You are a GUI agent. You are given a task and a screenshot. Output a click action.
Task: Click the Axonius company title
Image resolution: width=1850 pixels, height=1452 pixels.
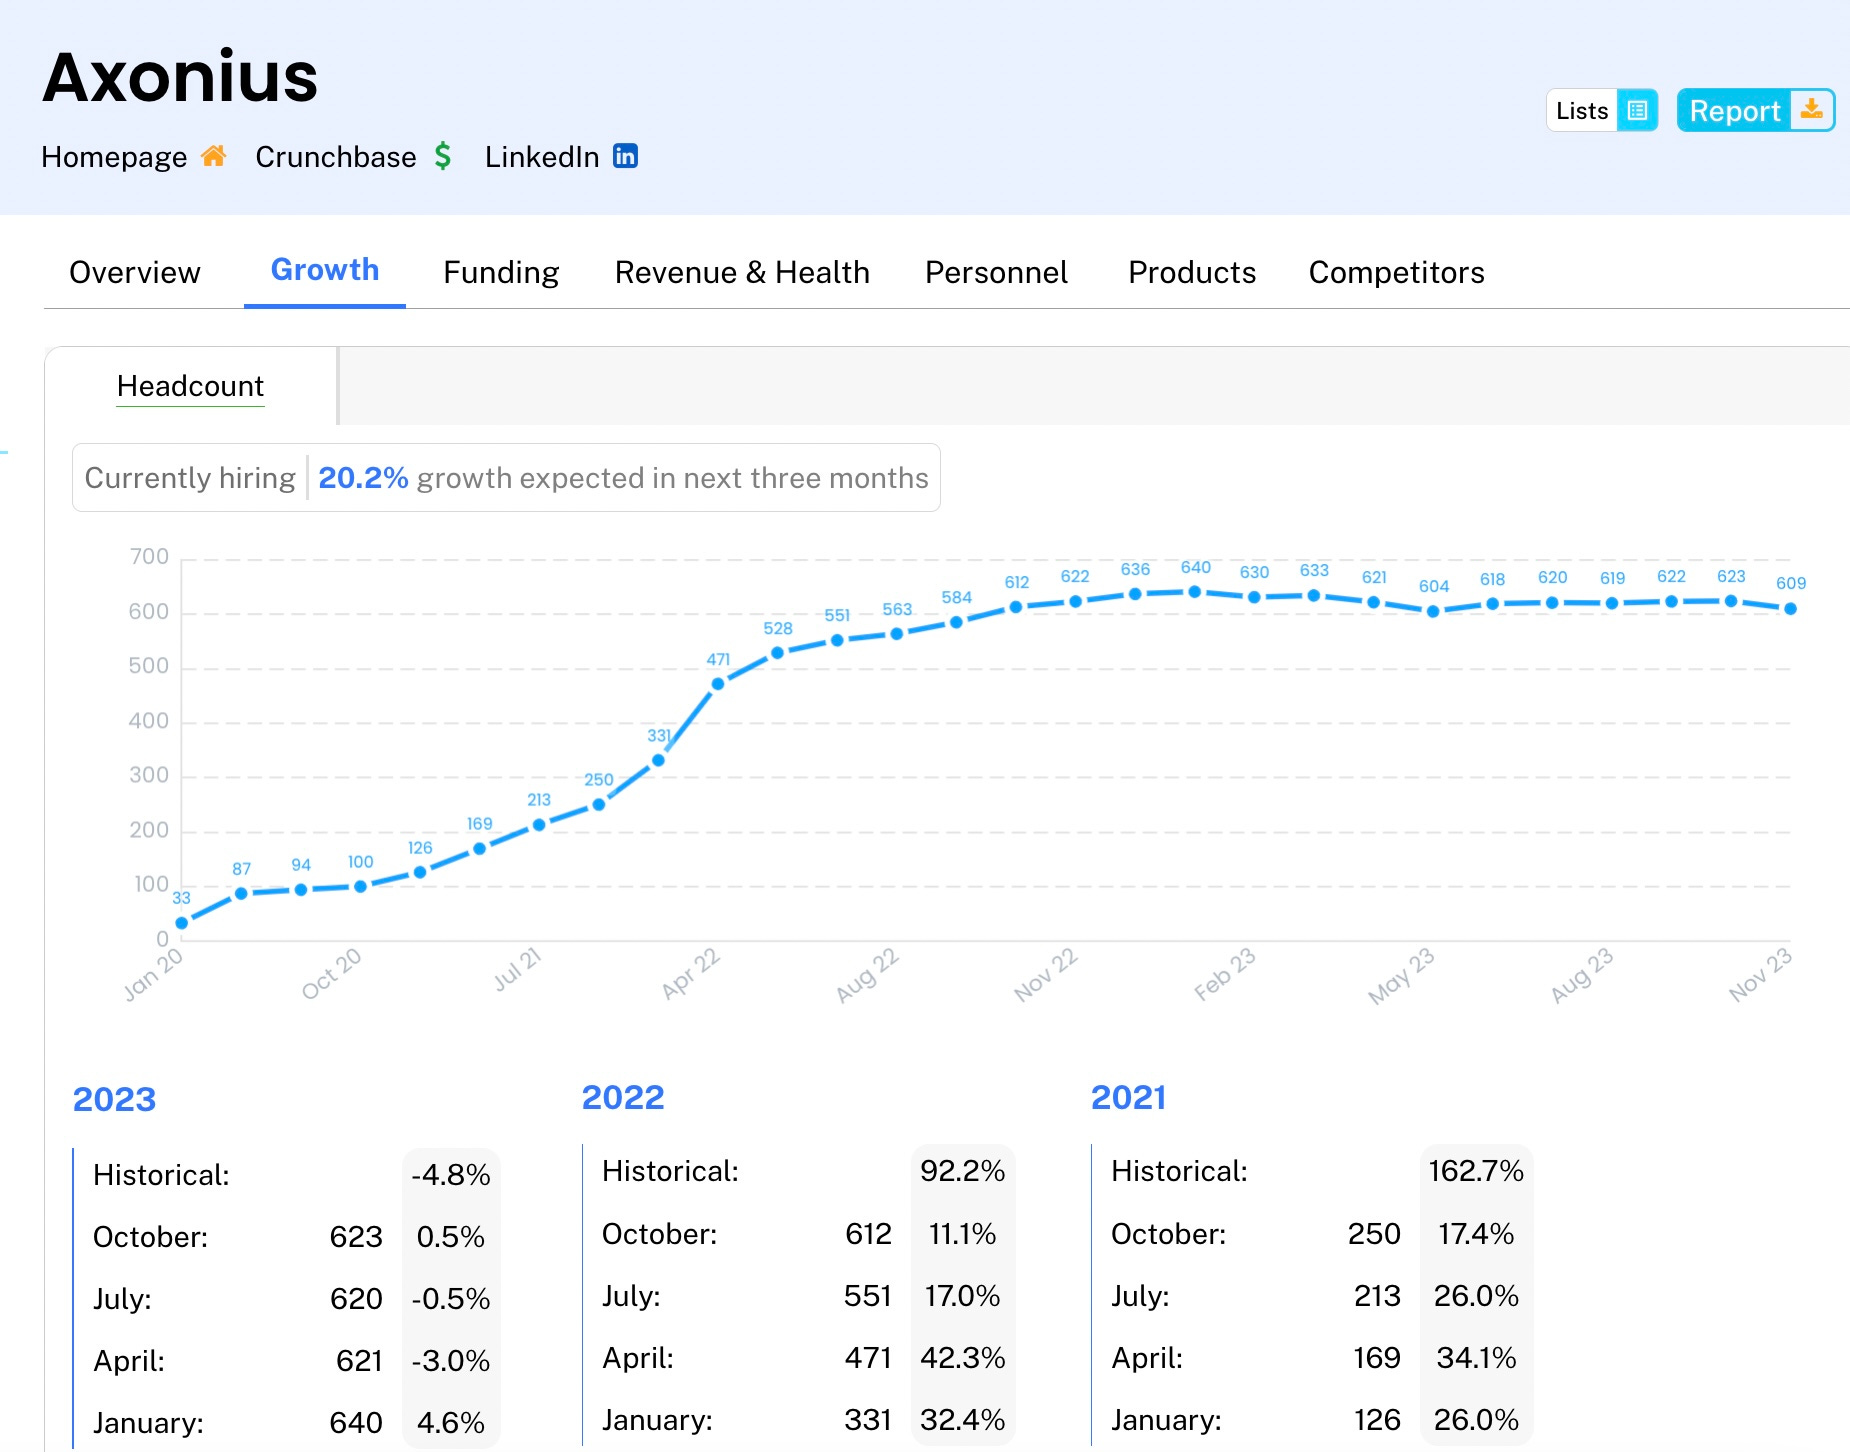click(180, 77)
